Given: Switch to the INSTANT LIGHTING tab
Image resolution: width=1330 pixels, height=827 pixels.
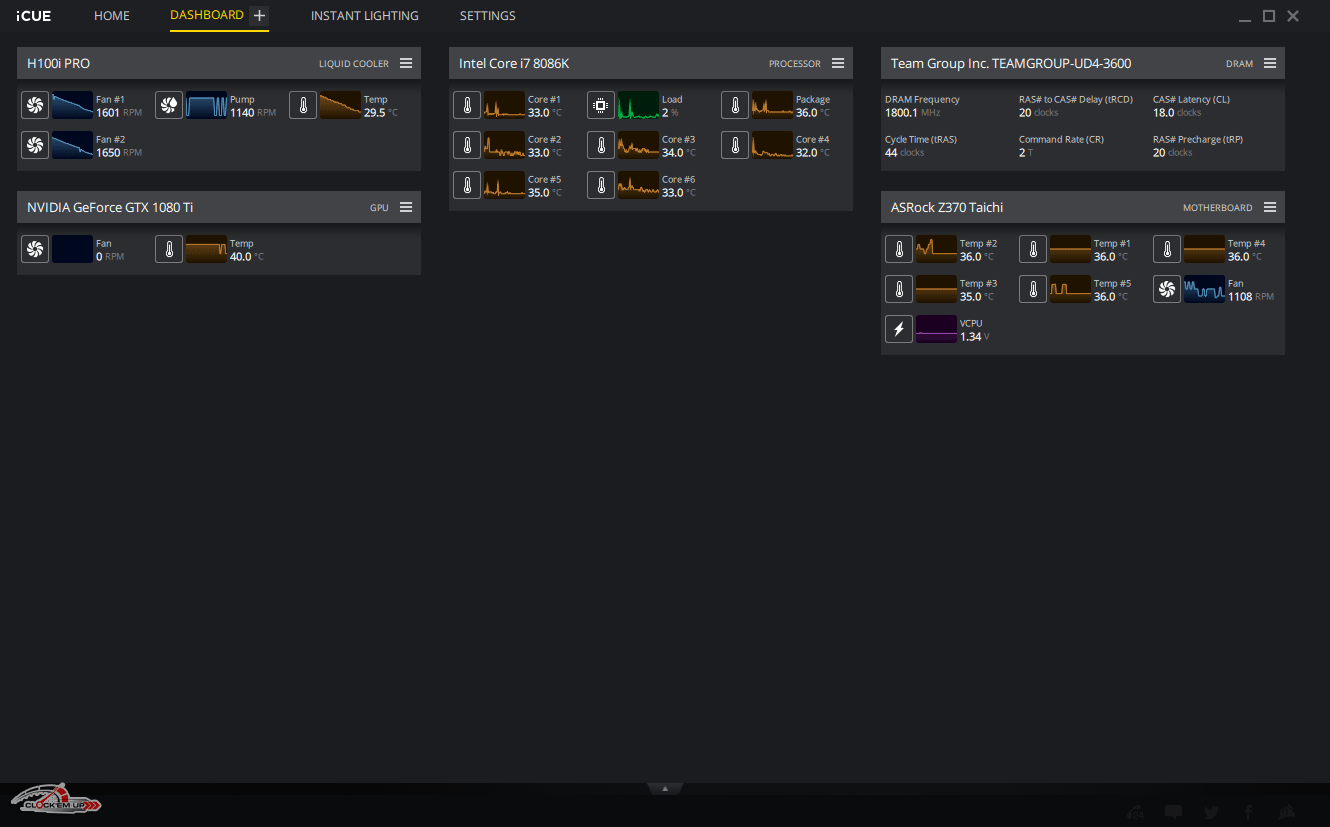Looking at the screenshot, I should (365, 16).
